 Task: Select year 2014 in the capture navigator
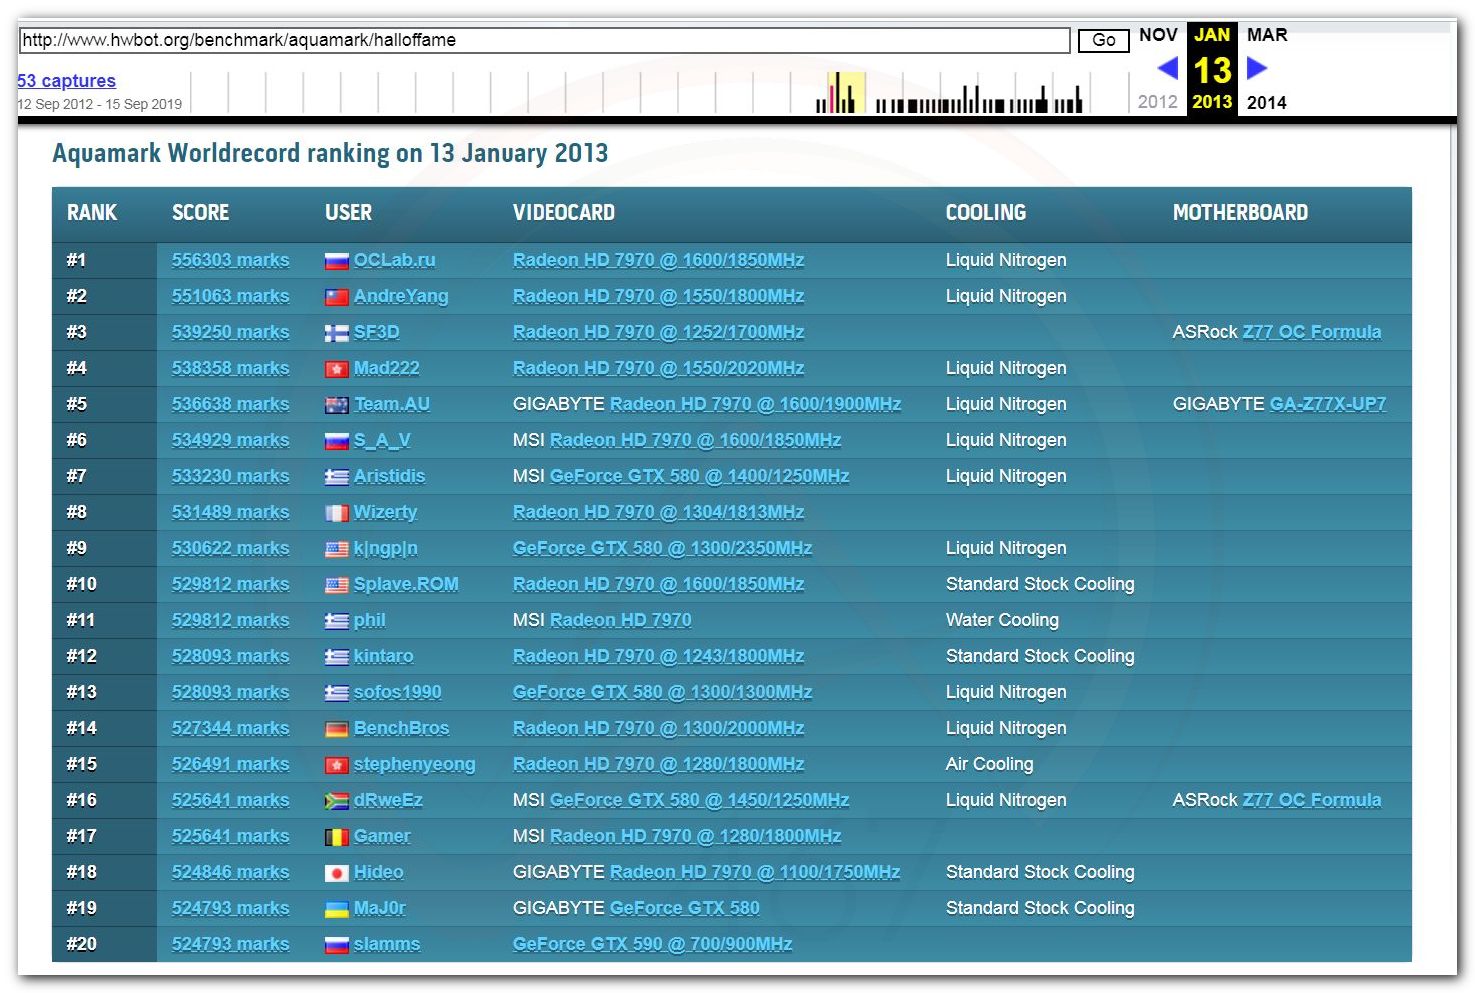pyautogui.click(x=1267, y=102)
